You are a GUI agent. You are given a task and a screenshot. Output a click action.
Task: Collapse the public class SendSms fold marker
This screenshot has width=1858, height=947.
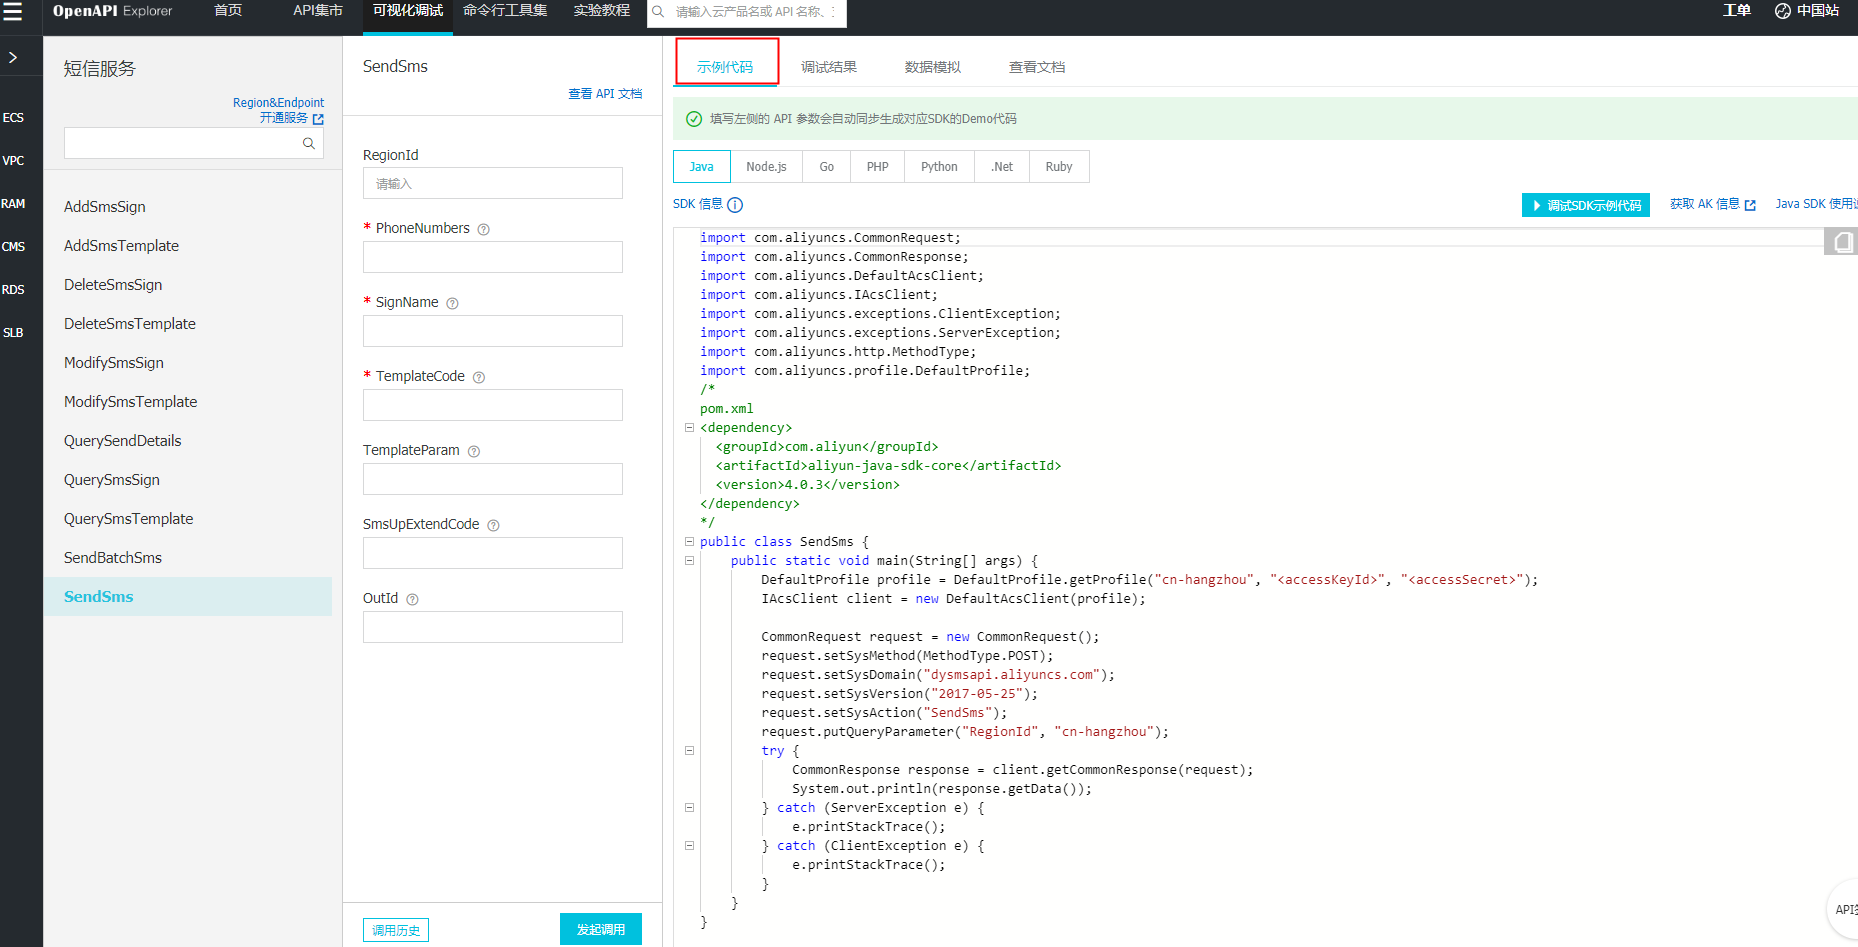689,541
